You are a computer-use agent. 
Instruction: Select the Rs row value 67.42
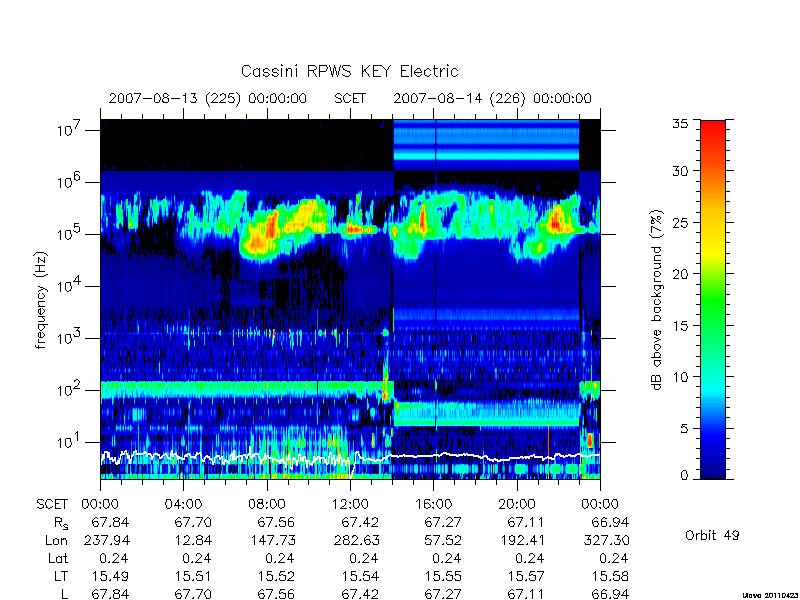point(360,522)
